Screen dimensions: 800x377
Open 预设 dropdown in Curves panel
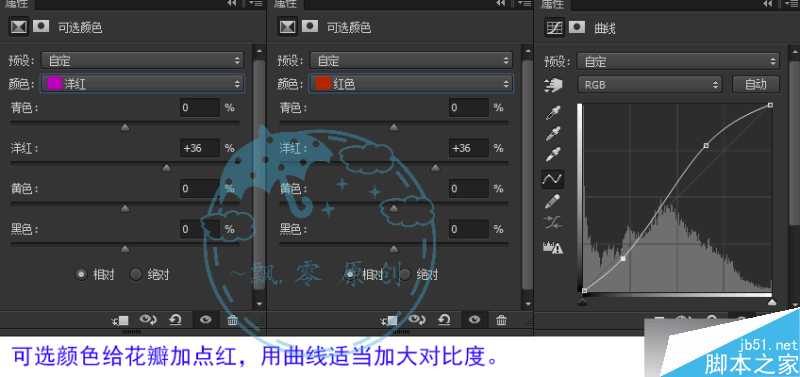point(678,62)
